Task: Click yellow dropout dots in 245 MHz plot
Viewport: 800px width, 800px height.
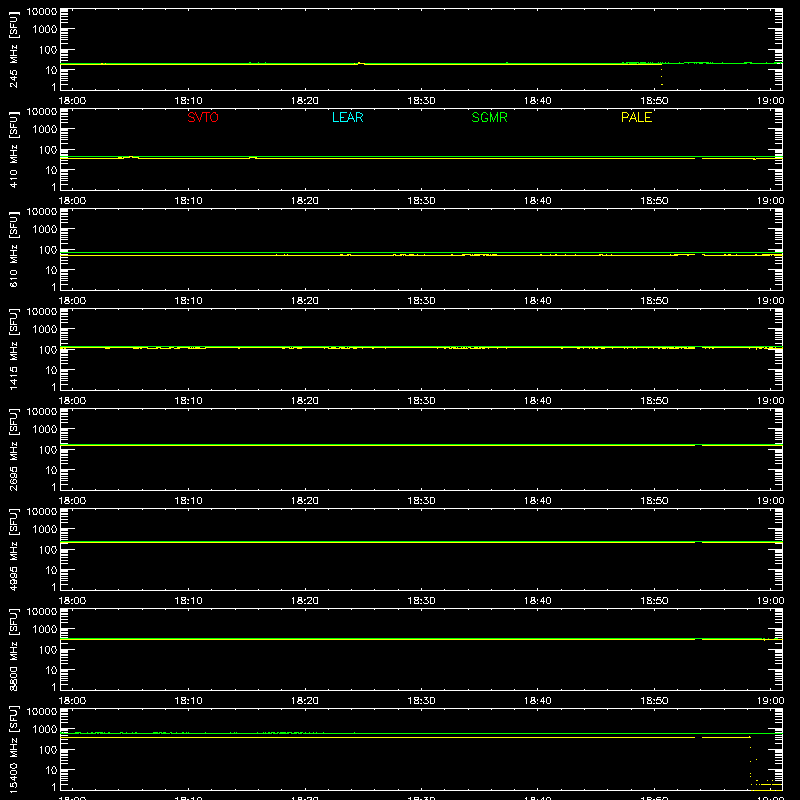Action: click(x=662, y=77)
